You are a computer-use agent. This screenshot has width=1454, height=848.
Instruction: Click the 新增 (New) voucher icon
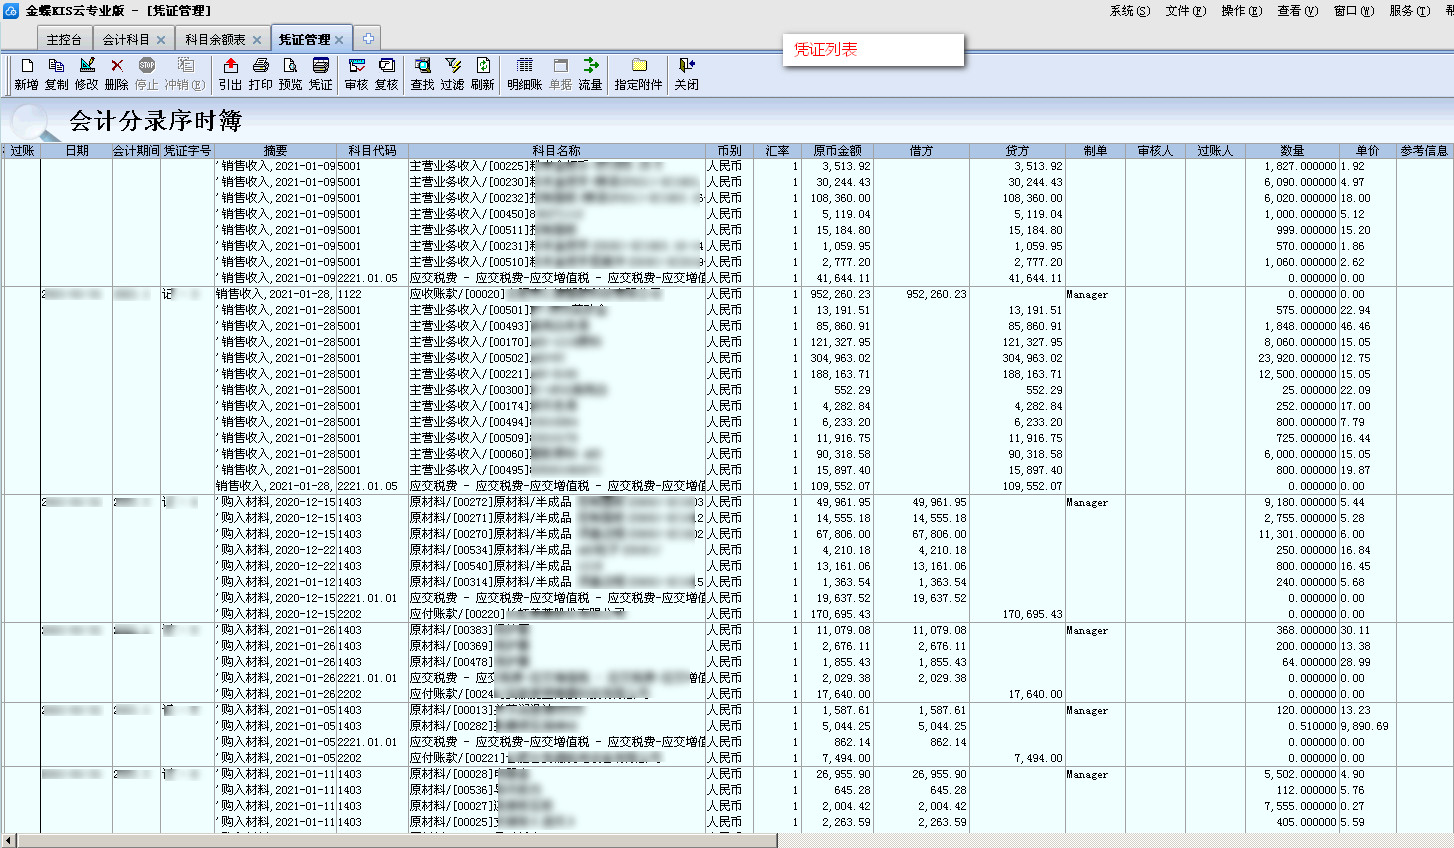[26, 73]
